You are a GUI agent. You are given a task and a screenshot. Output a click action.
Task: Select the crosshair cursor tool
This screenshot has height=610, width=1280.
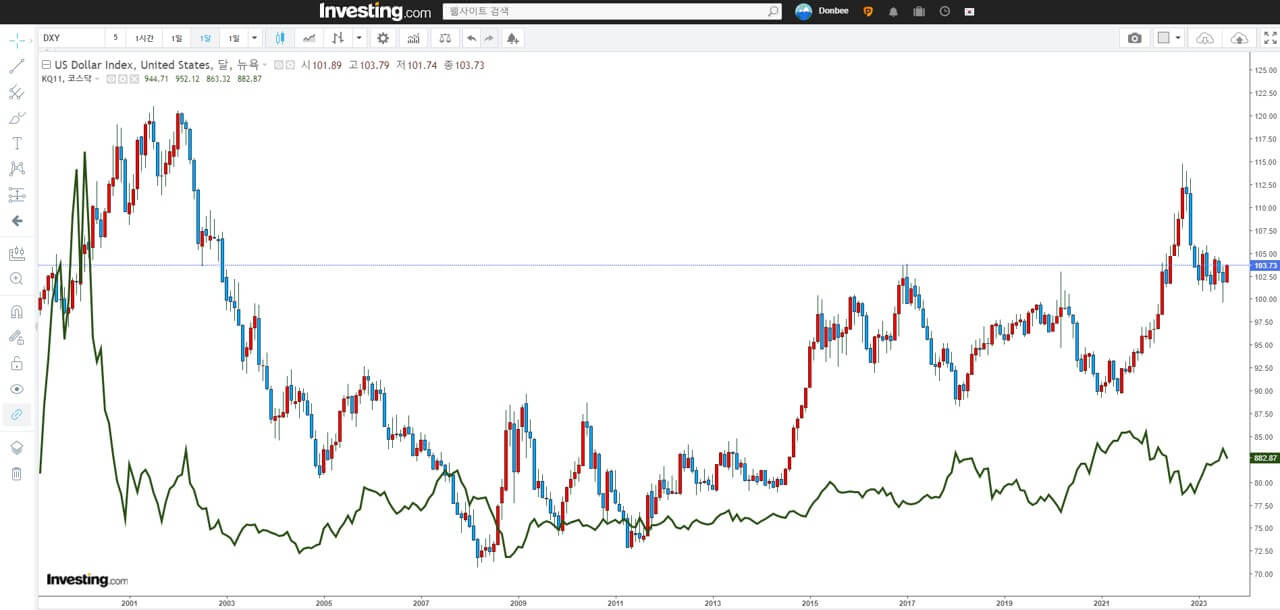pos(17,40)
